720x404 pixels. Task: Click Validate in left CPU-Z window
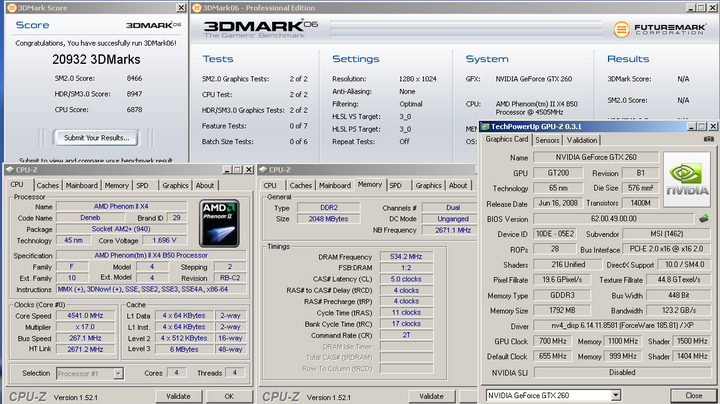tap(178, 396)
